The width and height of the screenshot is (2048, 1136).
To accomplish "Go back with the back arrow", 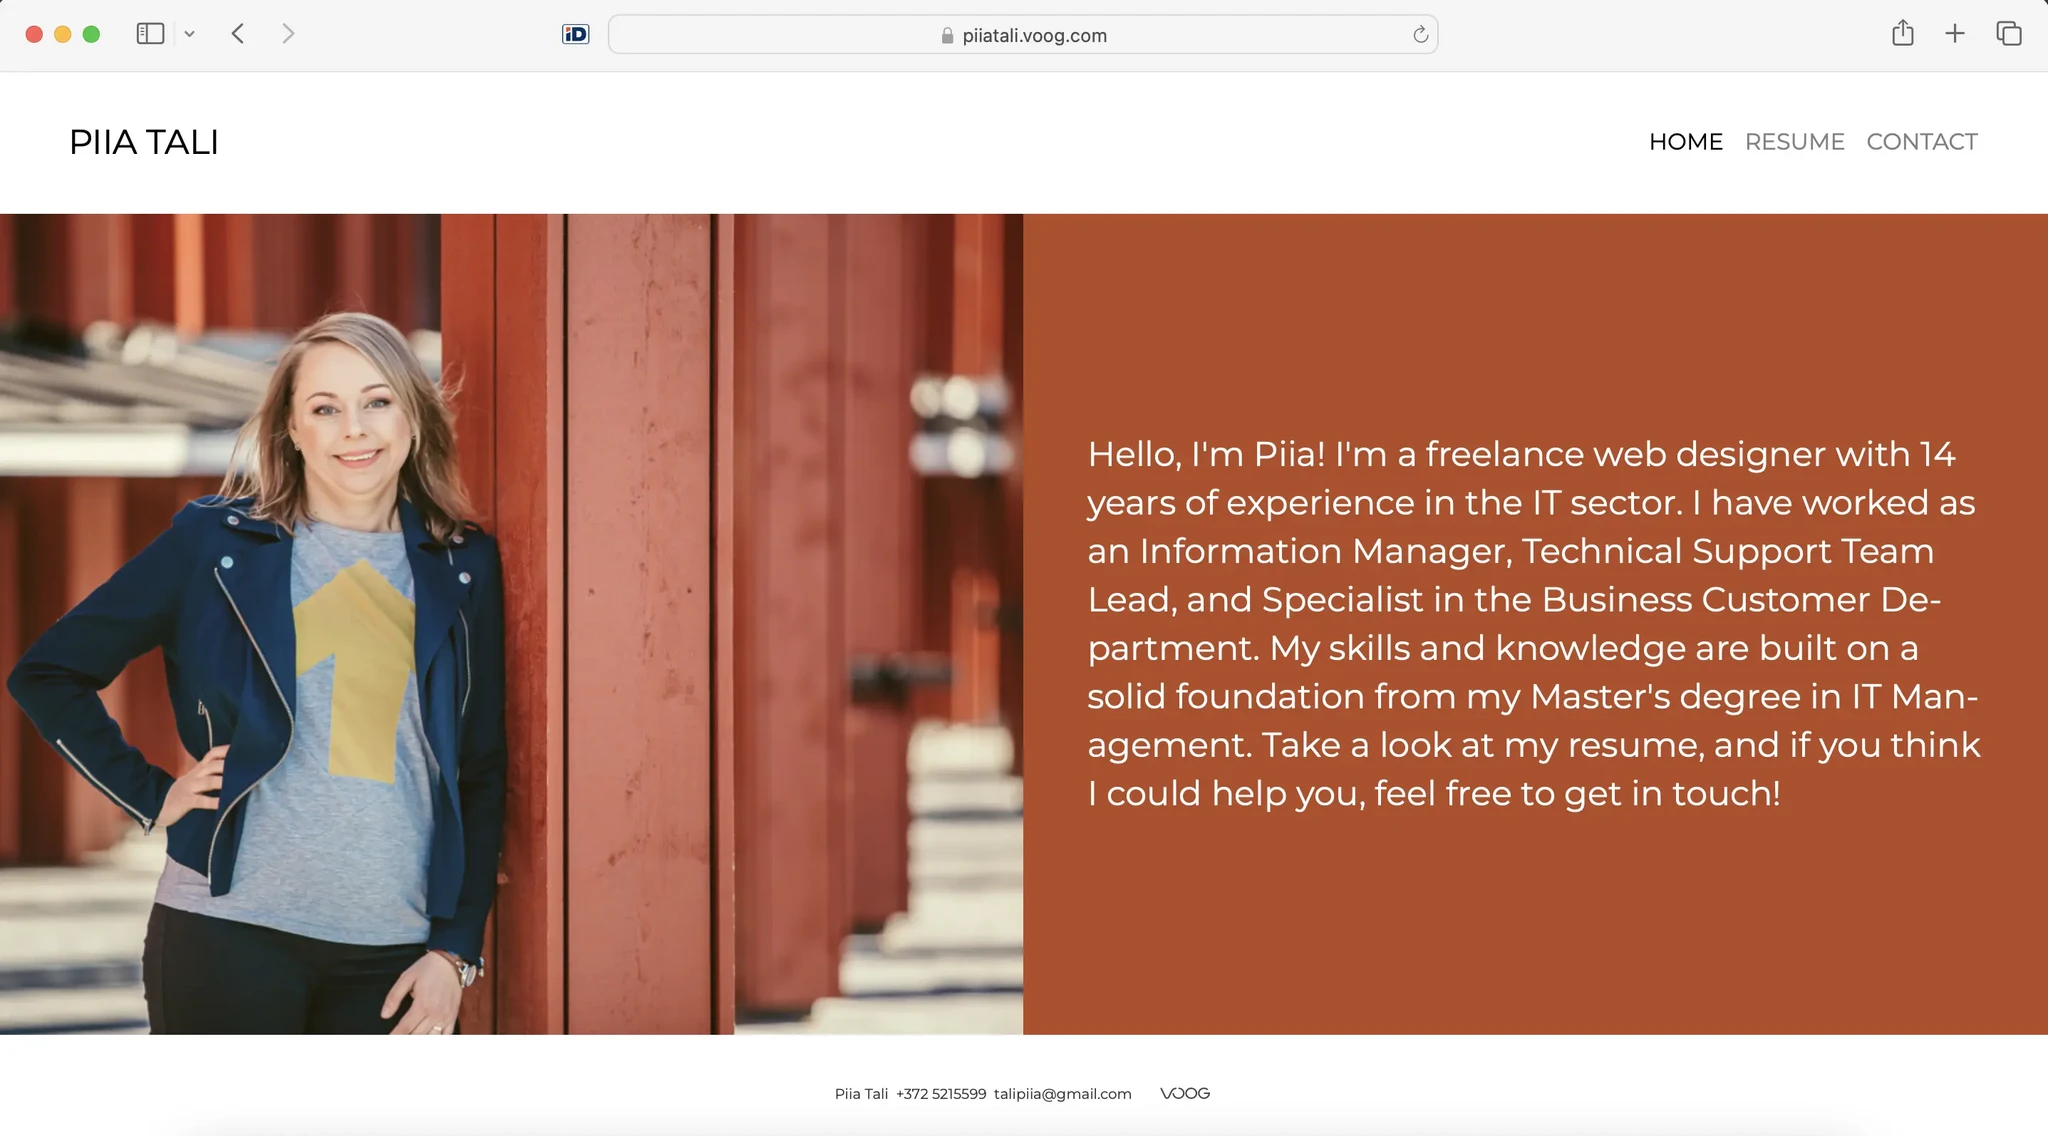I will pyautogui.click(x=238, y=34).
